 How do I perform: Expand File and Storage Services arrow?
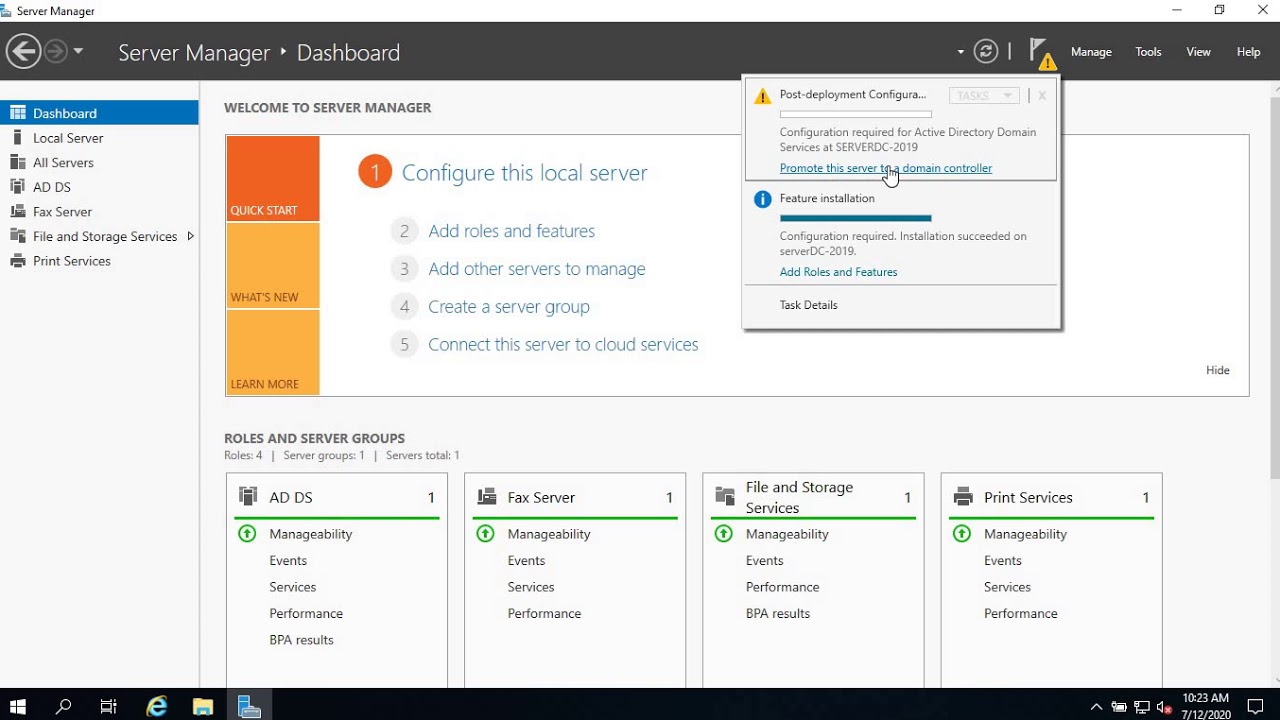pyautogui.click(x=190, y=236)
